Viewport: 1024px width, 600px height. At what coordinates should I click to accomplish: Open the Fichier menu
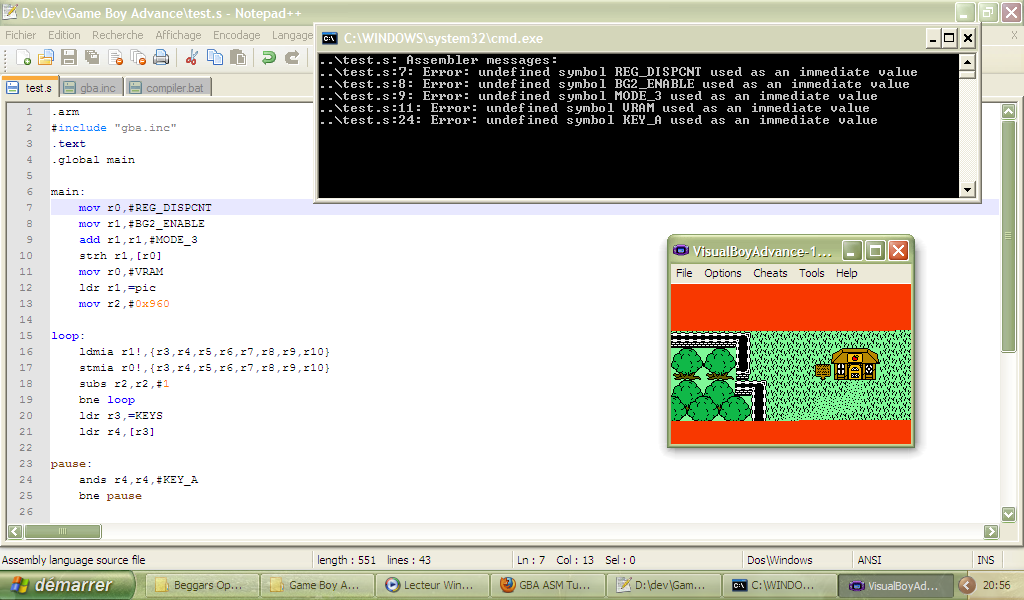tap(21, 35)
